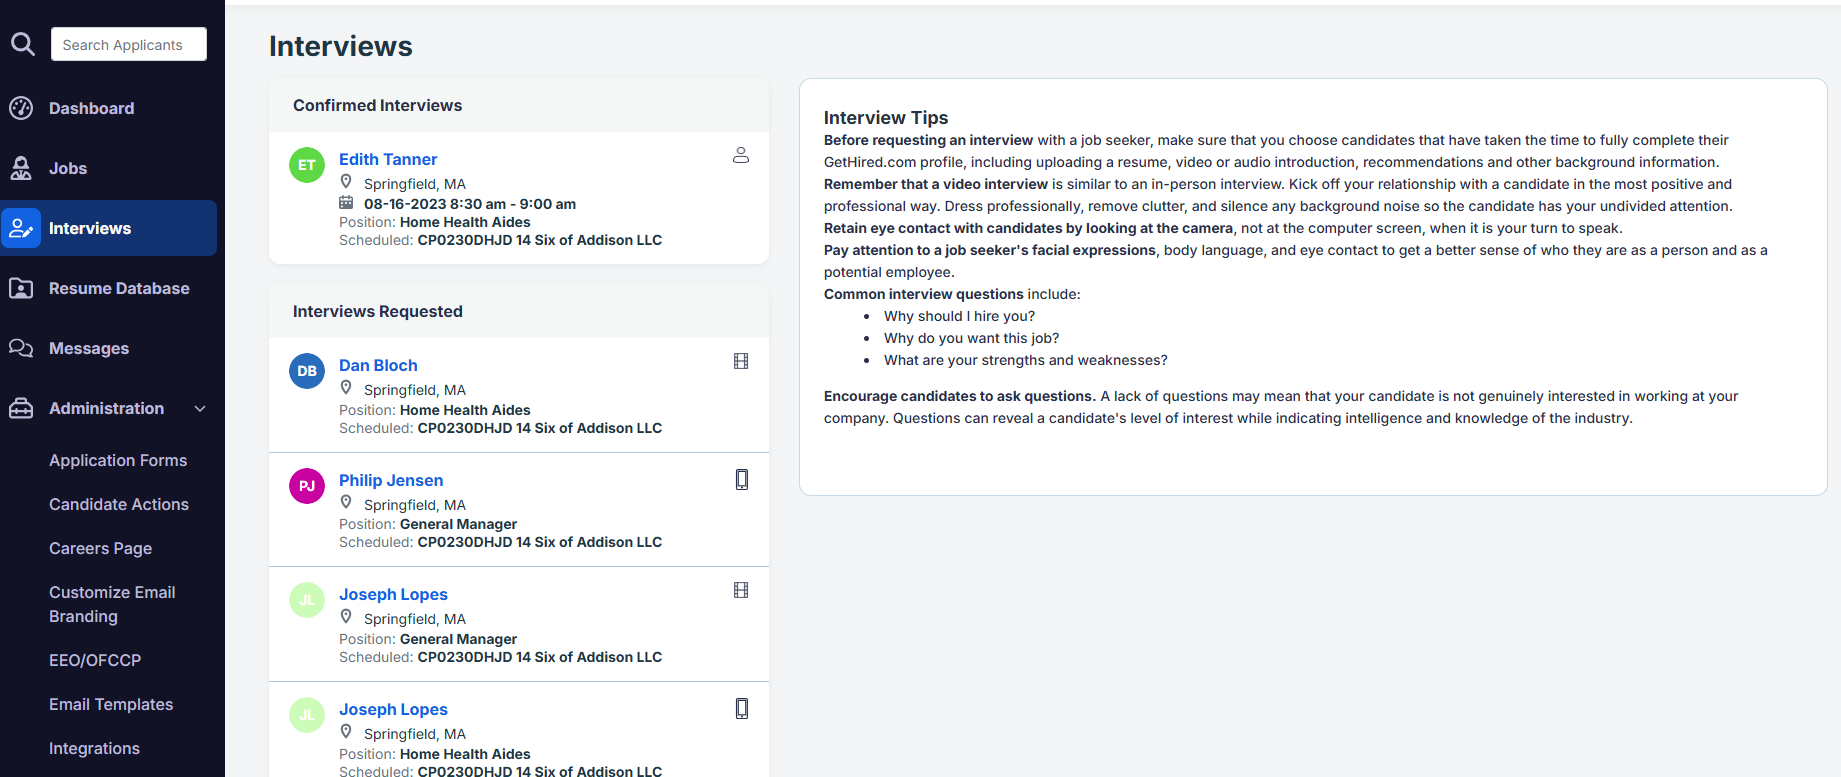This screenshot has width=1841, height=777.
Task: Click Edith Tanner's ET avatar
Action: point(307,165)
